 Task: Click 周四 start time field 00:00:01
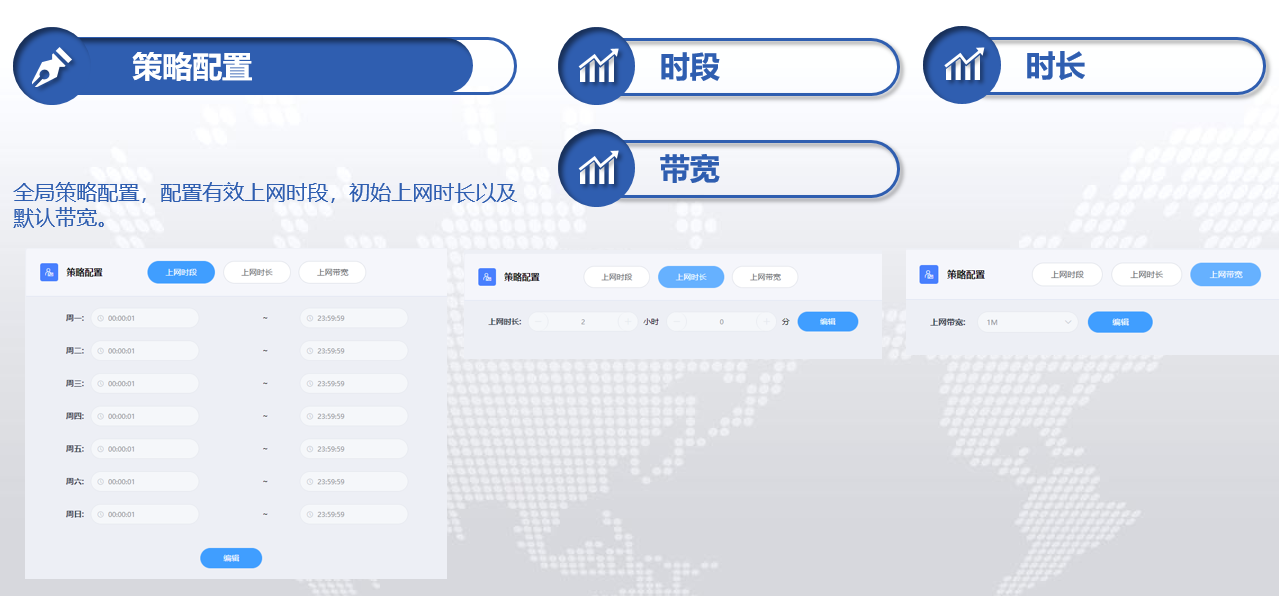point(145,416)
